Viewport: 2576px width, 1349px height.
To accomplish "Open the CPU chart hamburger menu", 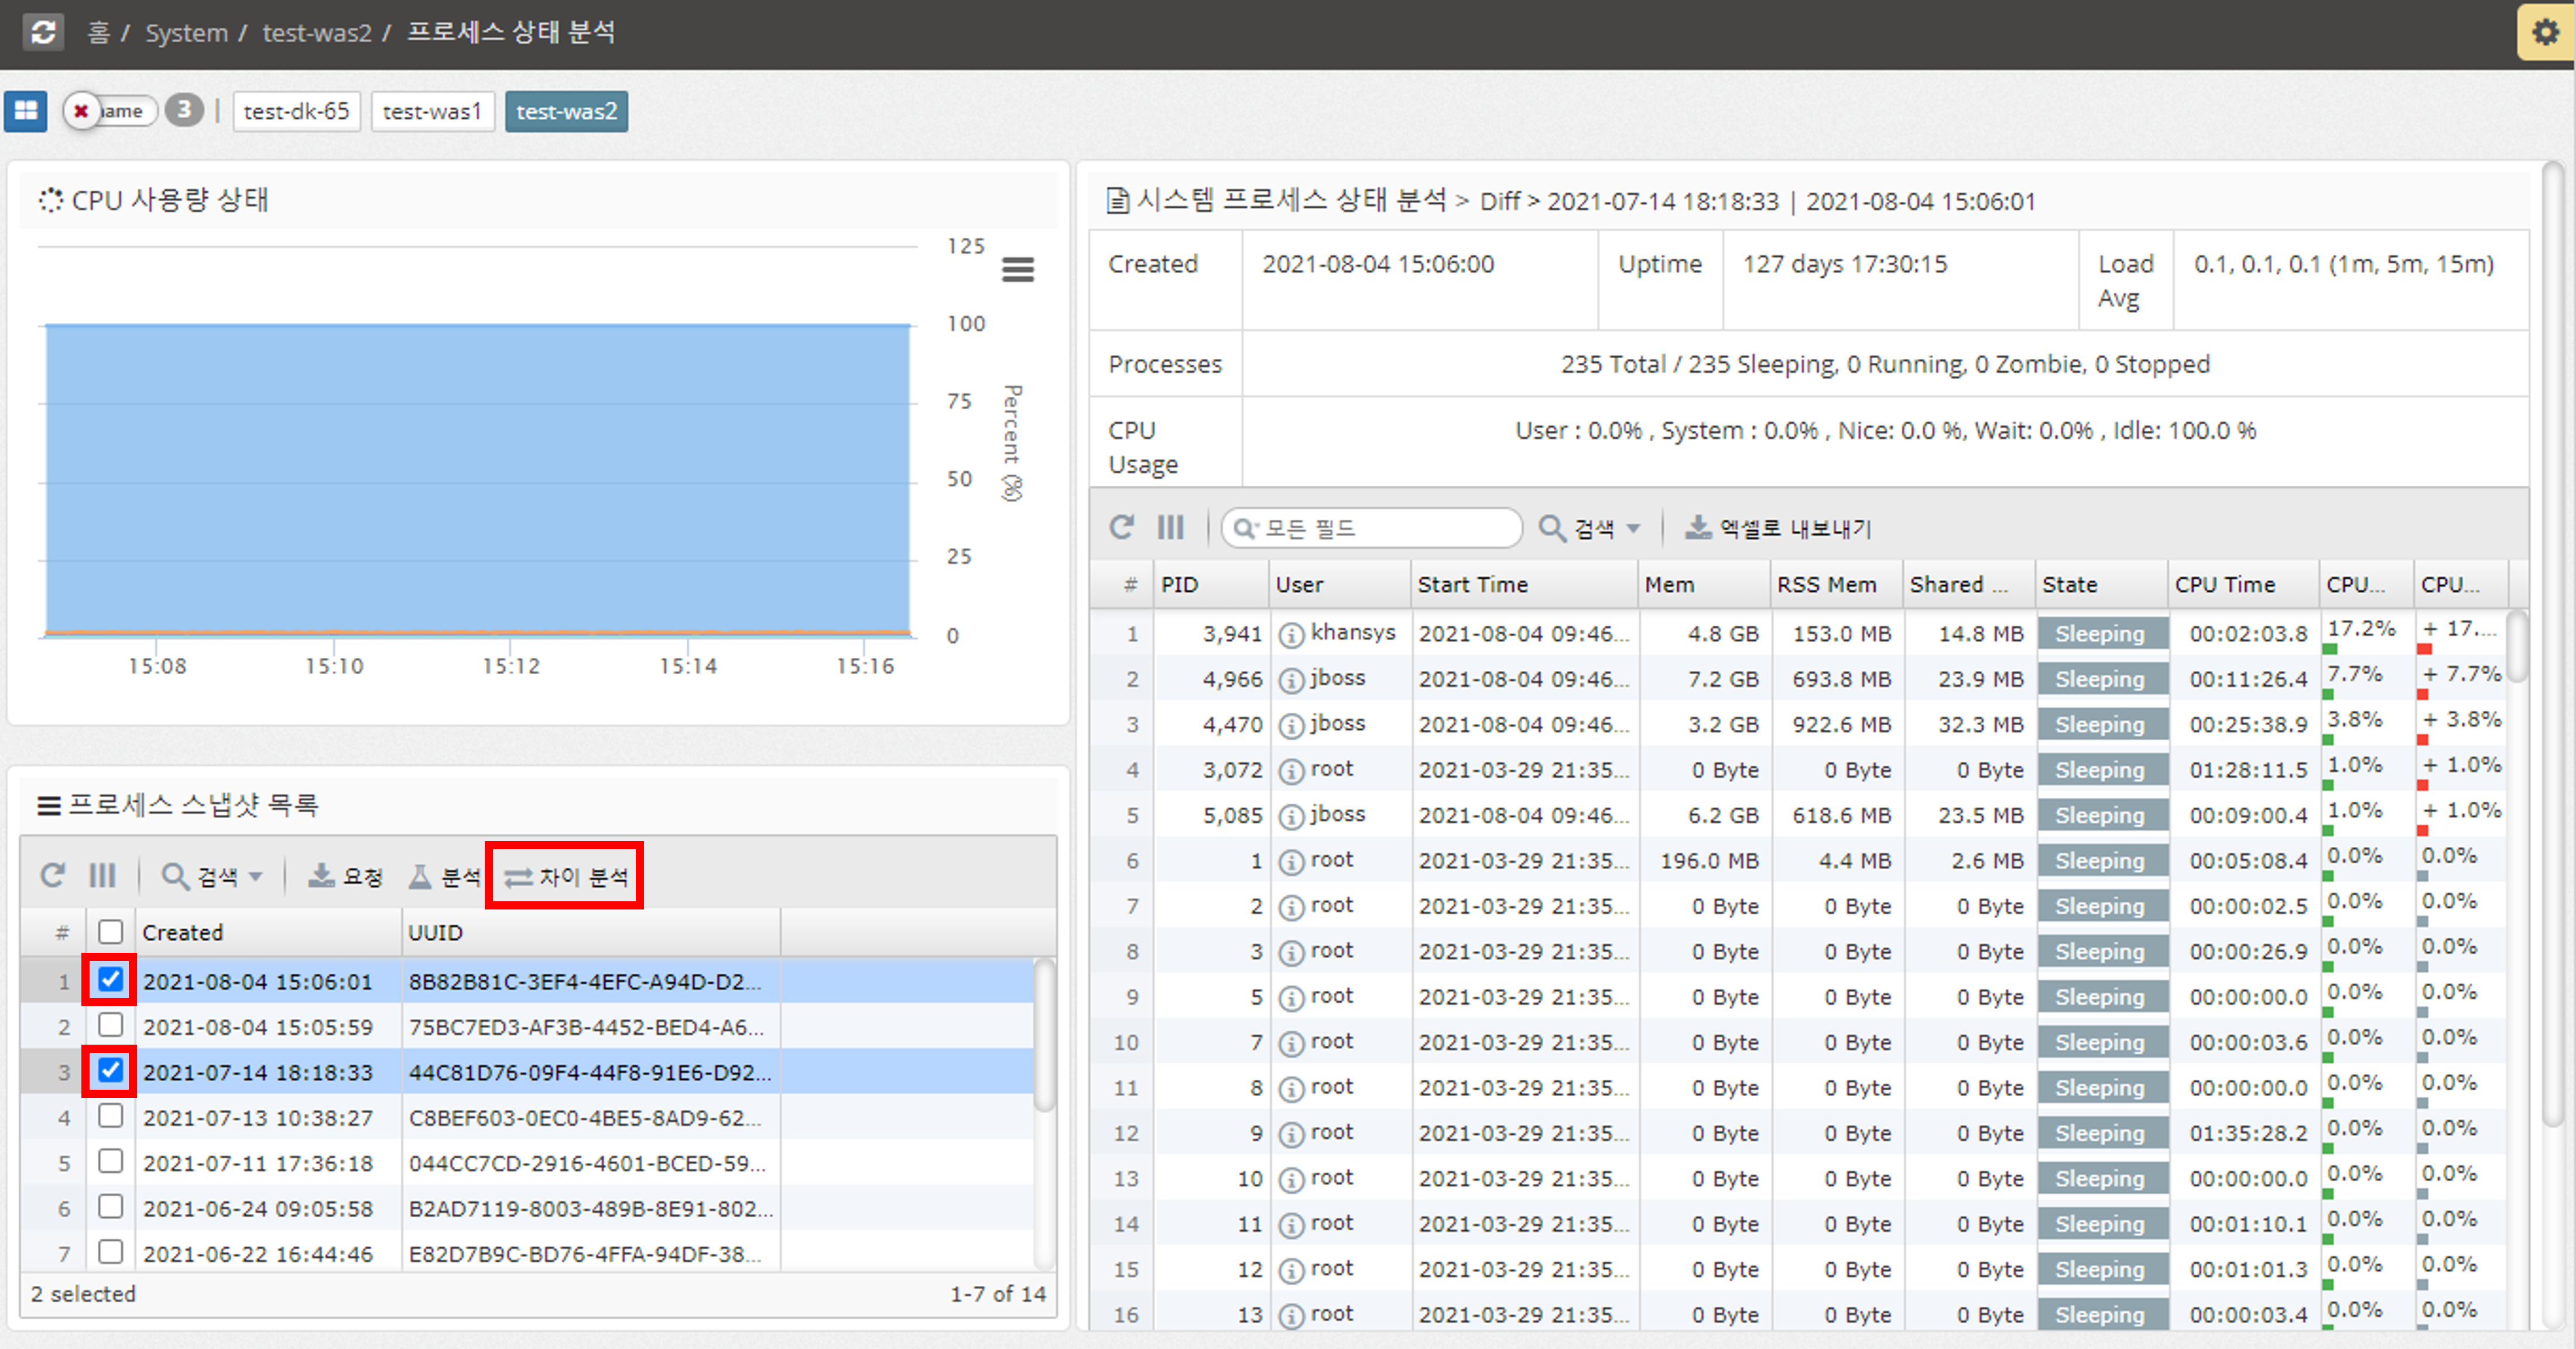I will click(1017, 269).
